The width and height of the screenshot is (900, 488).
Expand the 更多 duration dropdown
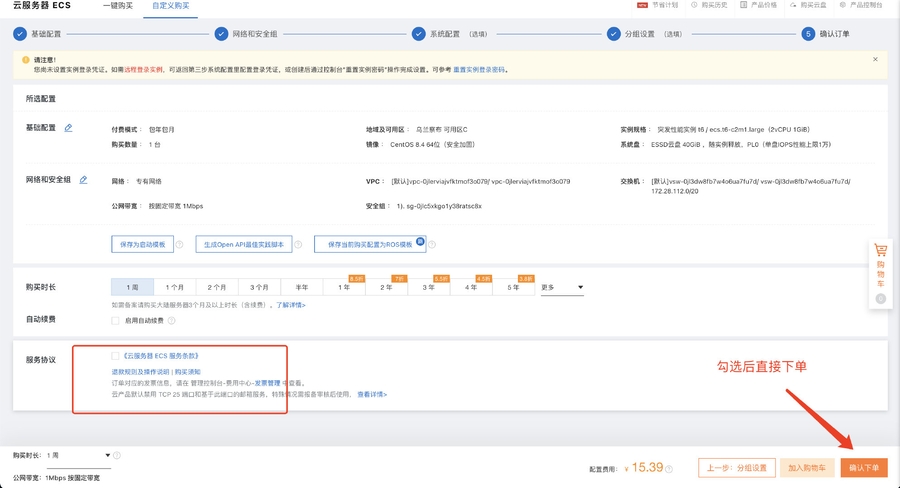pos(562,287)
